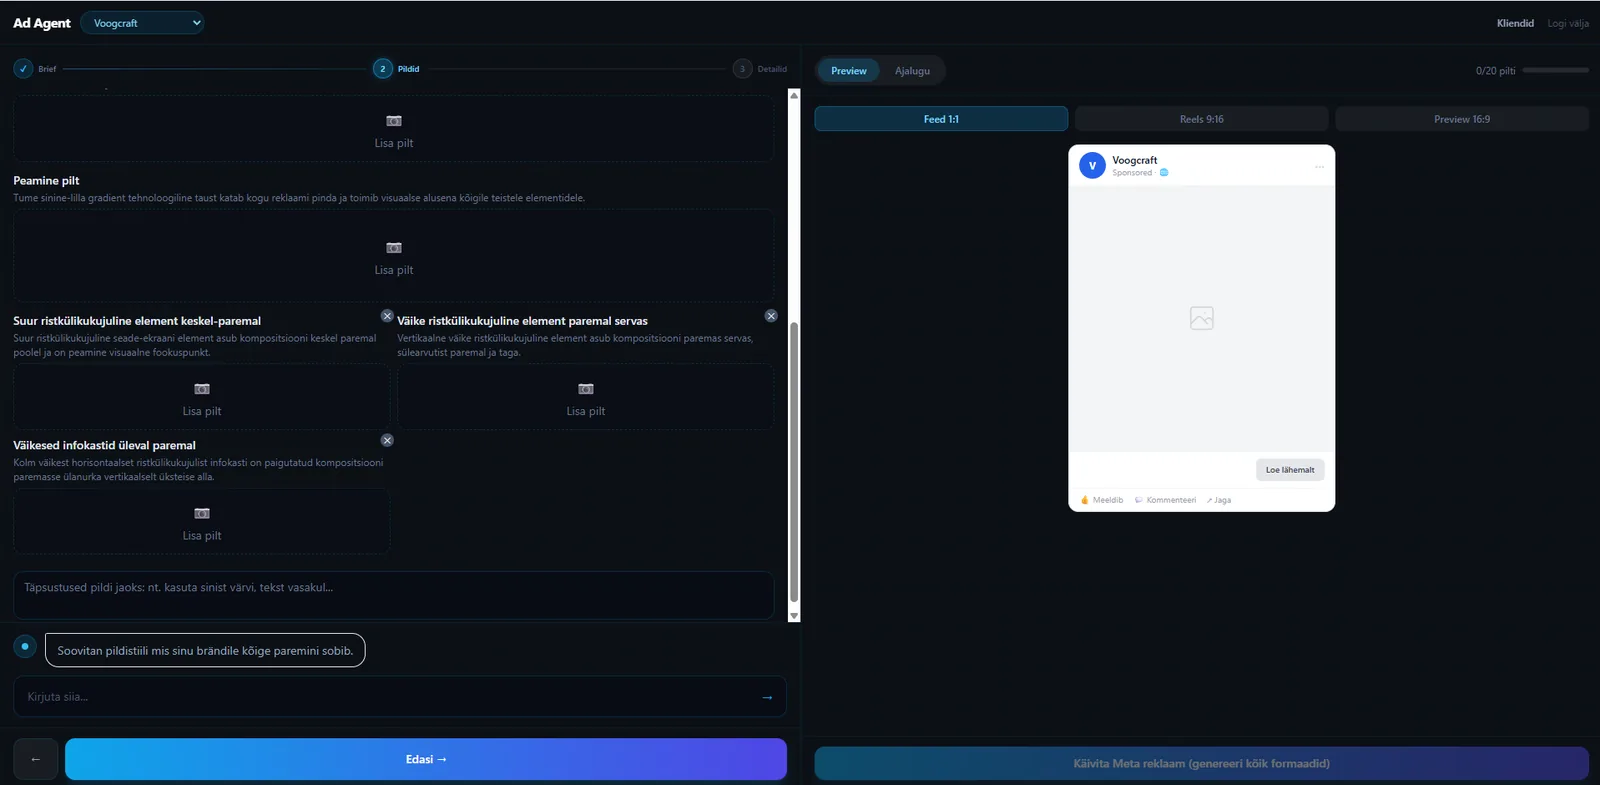Image resolution: width=1600 pixels, height=785 pixels.
Task: Open the Voogcraft client dropdown
Action: point(142,23)
